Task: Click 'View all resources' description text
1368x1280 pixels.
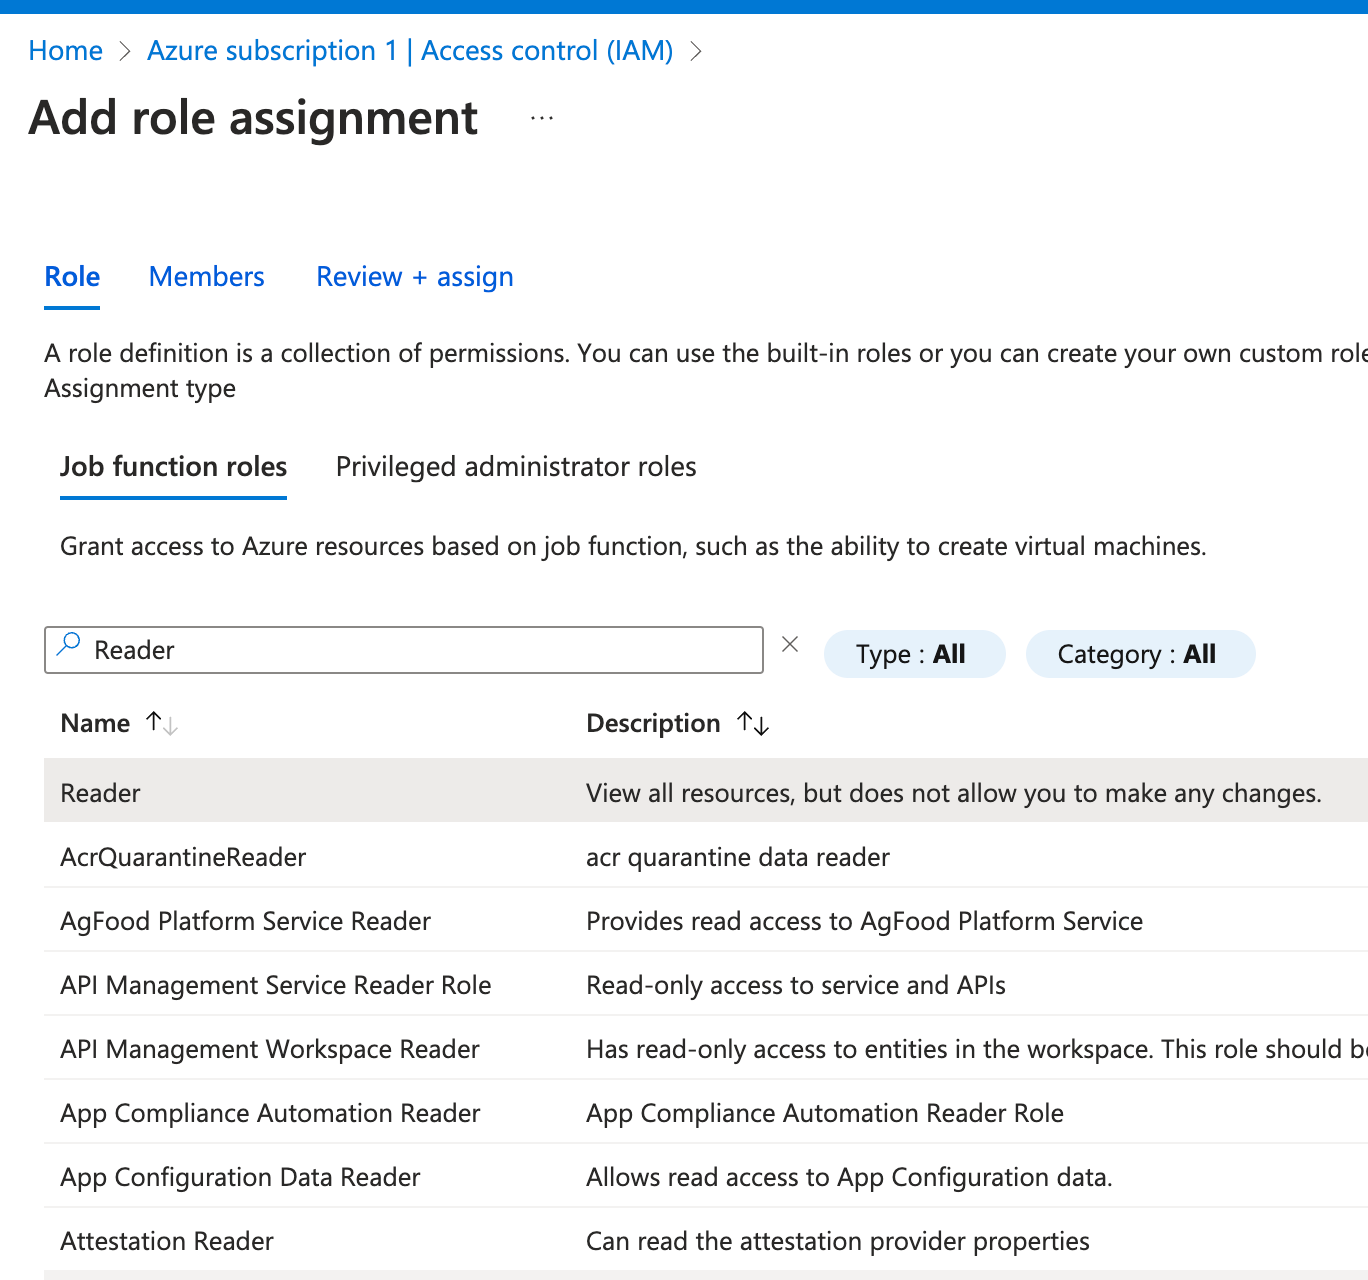Action: [x=954, y=793]
